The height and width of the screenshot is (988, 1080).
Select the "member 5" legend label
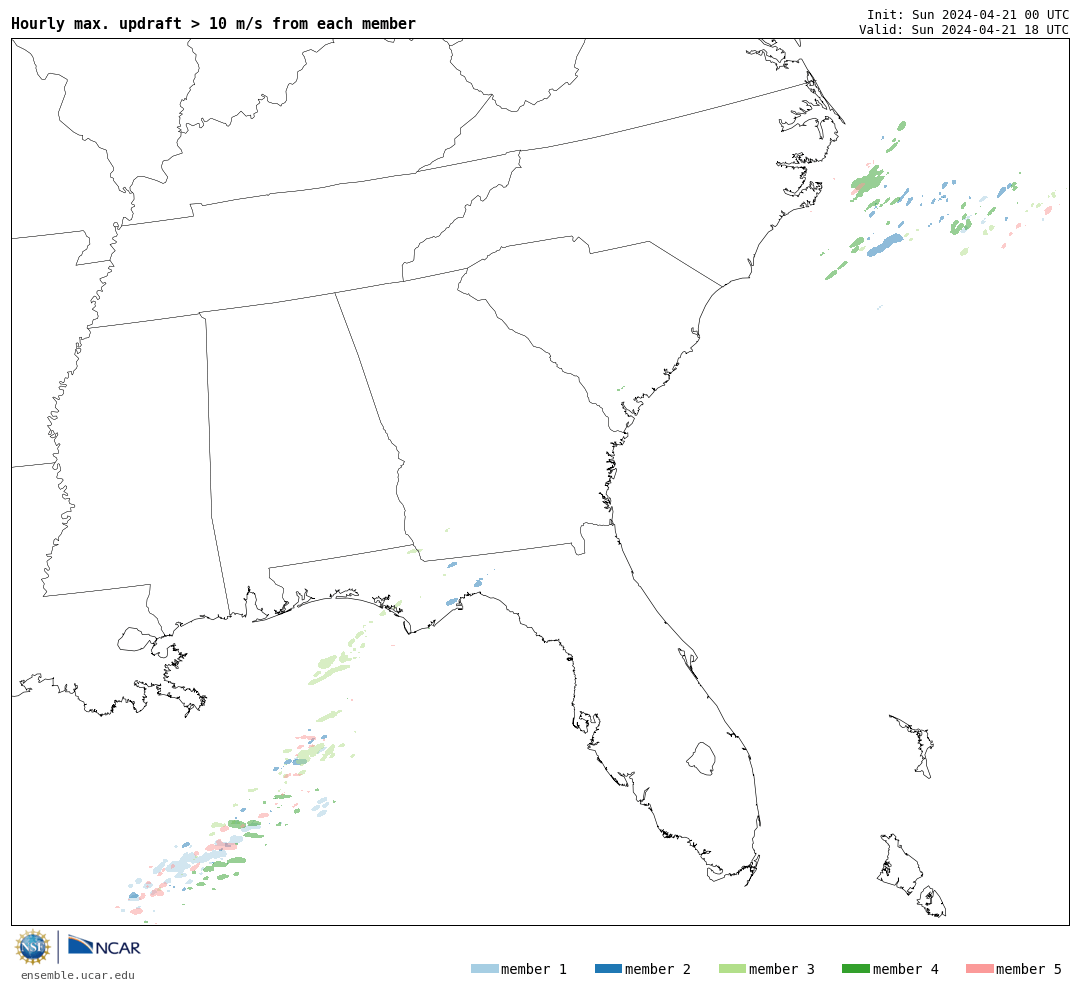click(x=1029, y=969)
